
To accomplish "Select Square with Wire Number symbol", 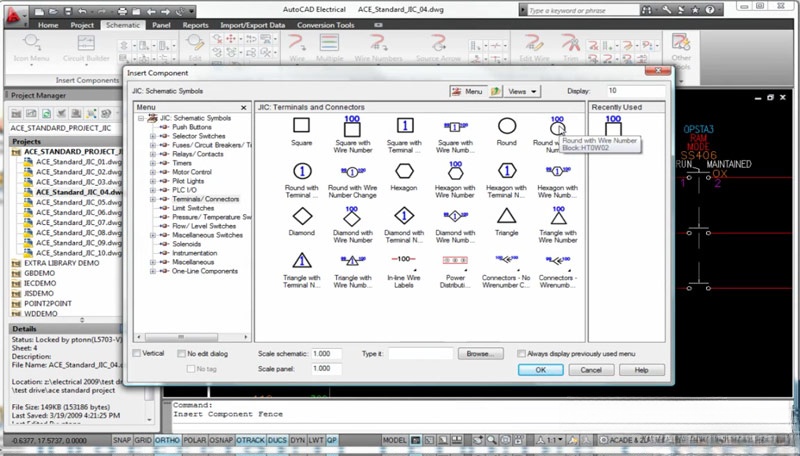I will pyautogui.click(x=352, y=126).
